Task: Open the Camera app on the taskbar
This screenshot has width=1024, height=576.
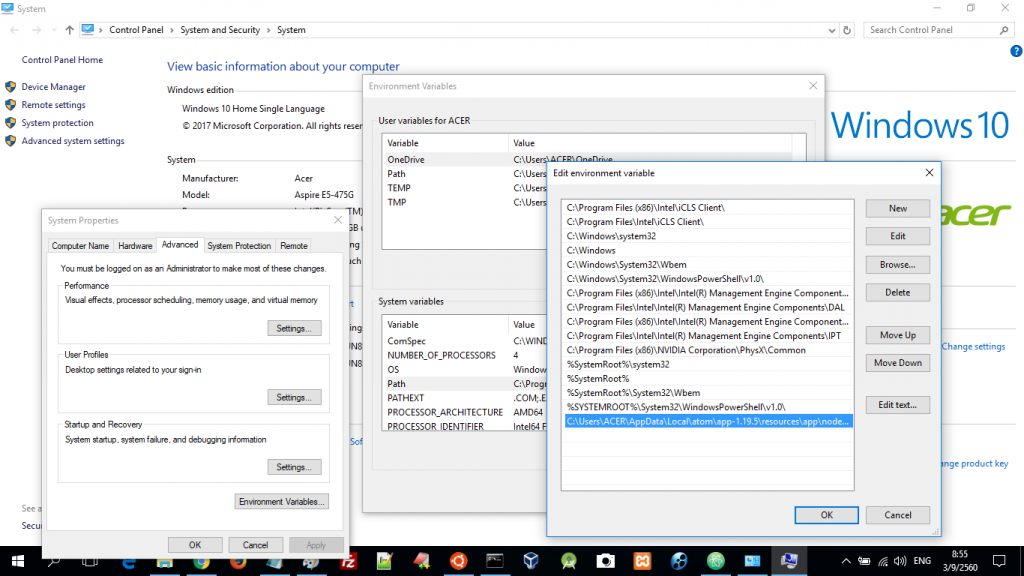Action: (x=605, y=561)
